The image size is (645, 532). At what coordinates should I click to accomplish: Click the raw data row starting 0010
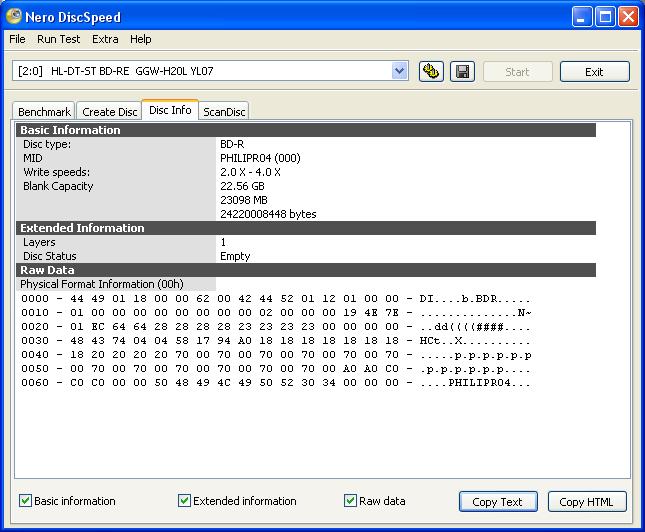[276, 313]
